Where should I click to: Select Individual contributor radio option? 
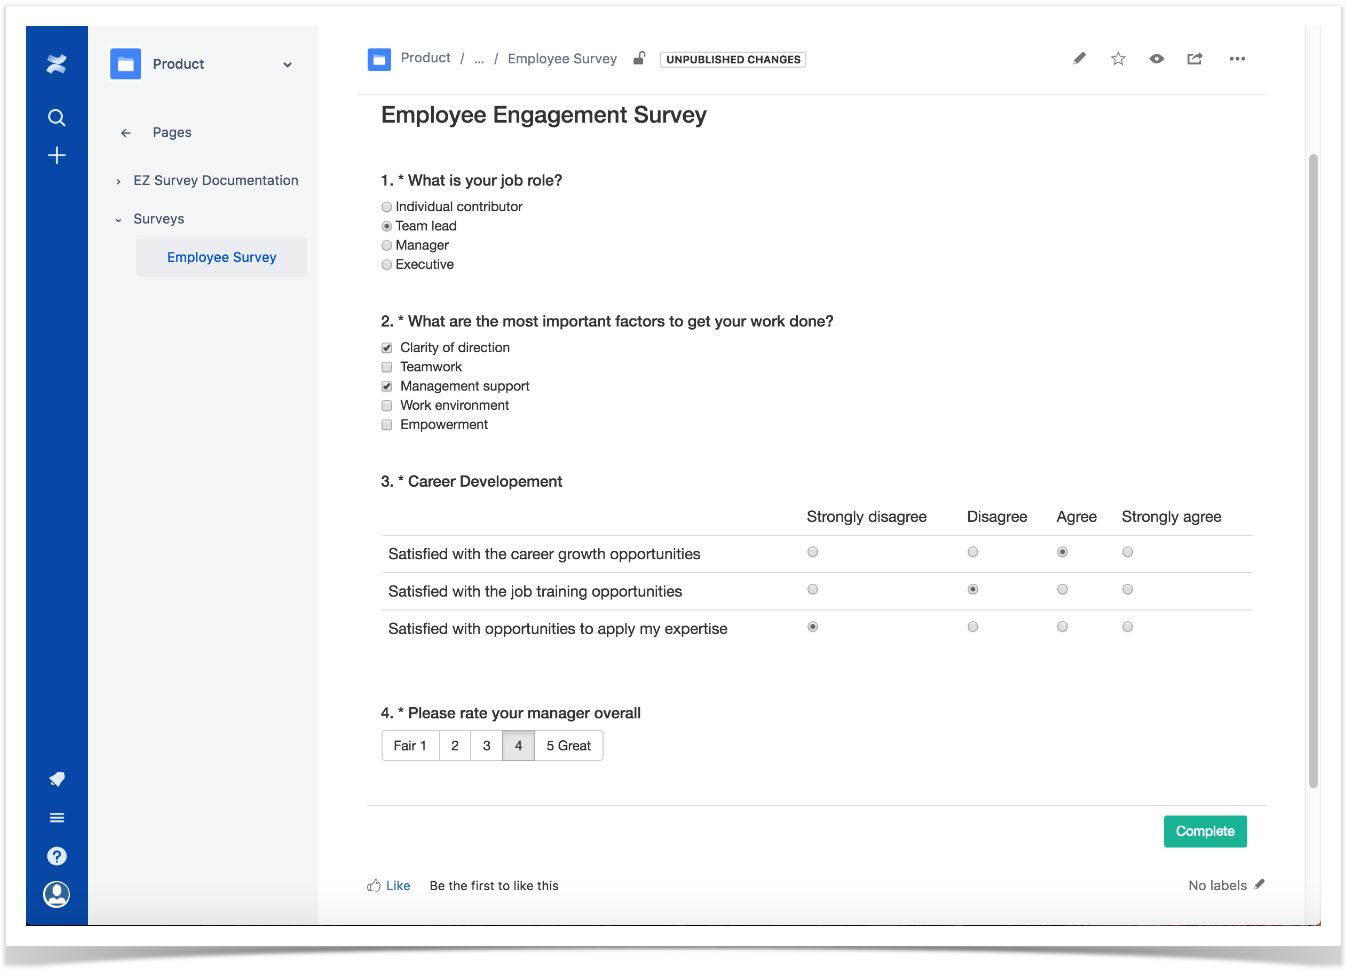click(387, 207)
